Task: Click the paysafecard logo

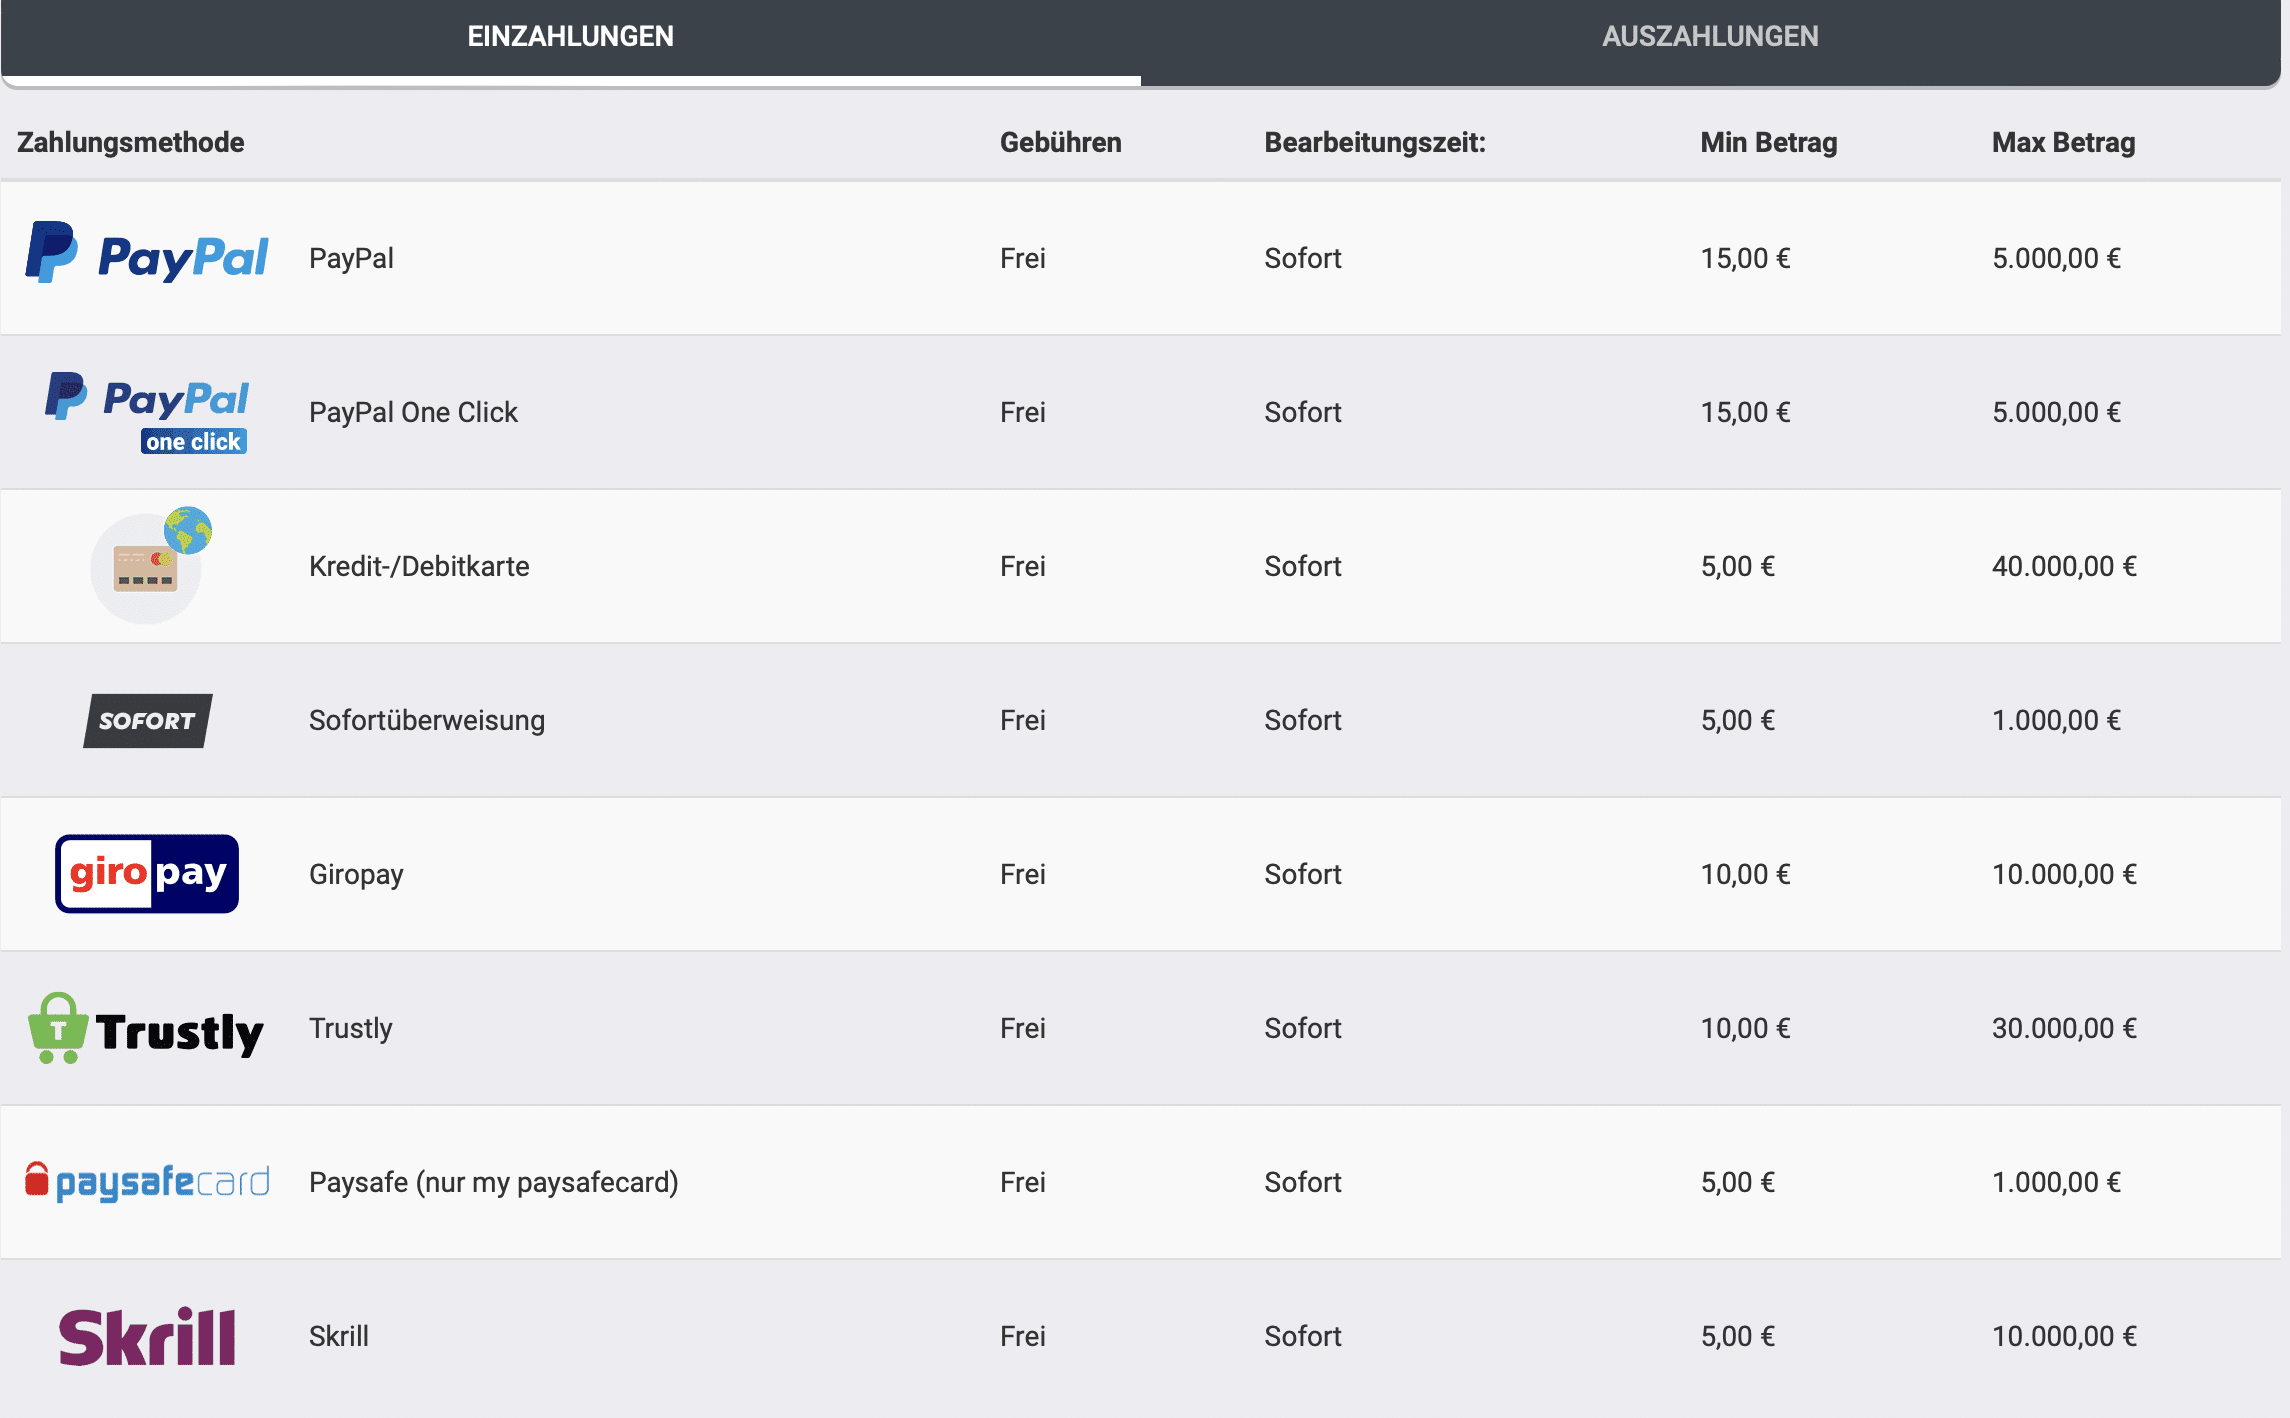Action: (x=147, y=1182)
